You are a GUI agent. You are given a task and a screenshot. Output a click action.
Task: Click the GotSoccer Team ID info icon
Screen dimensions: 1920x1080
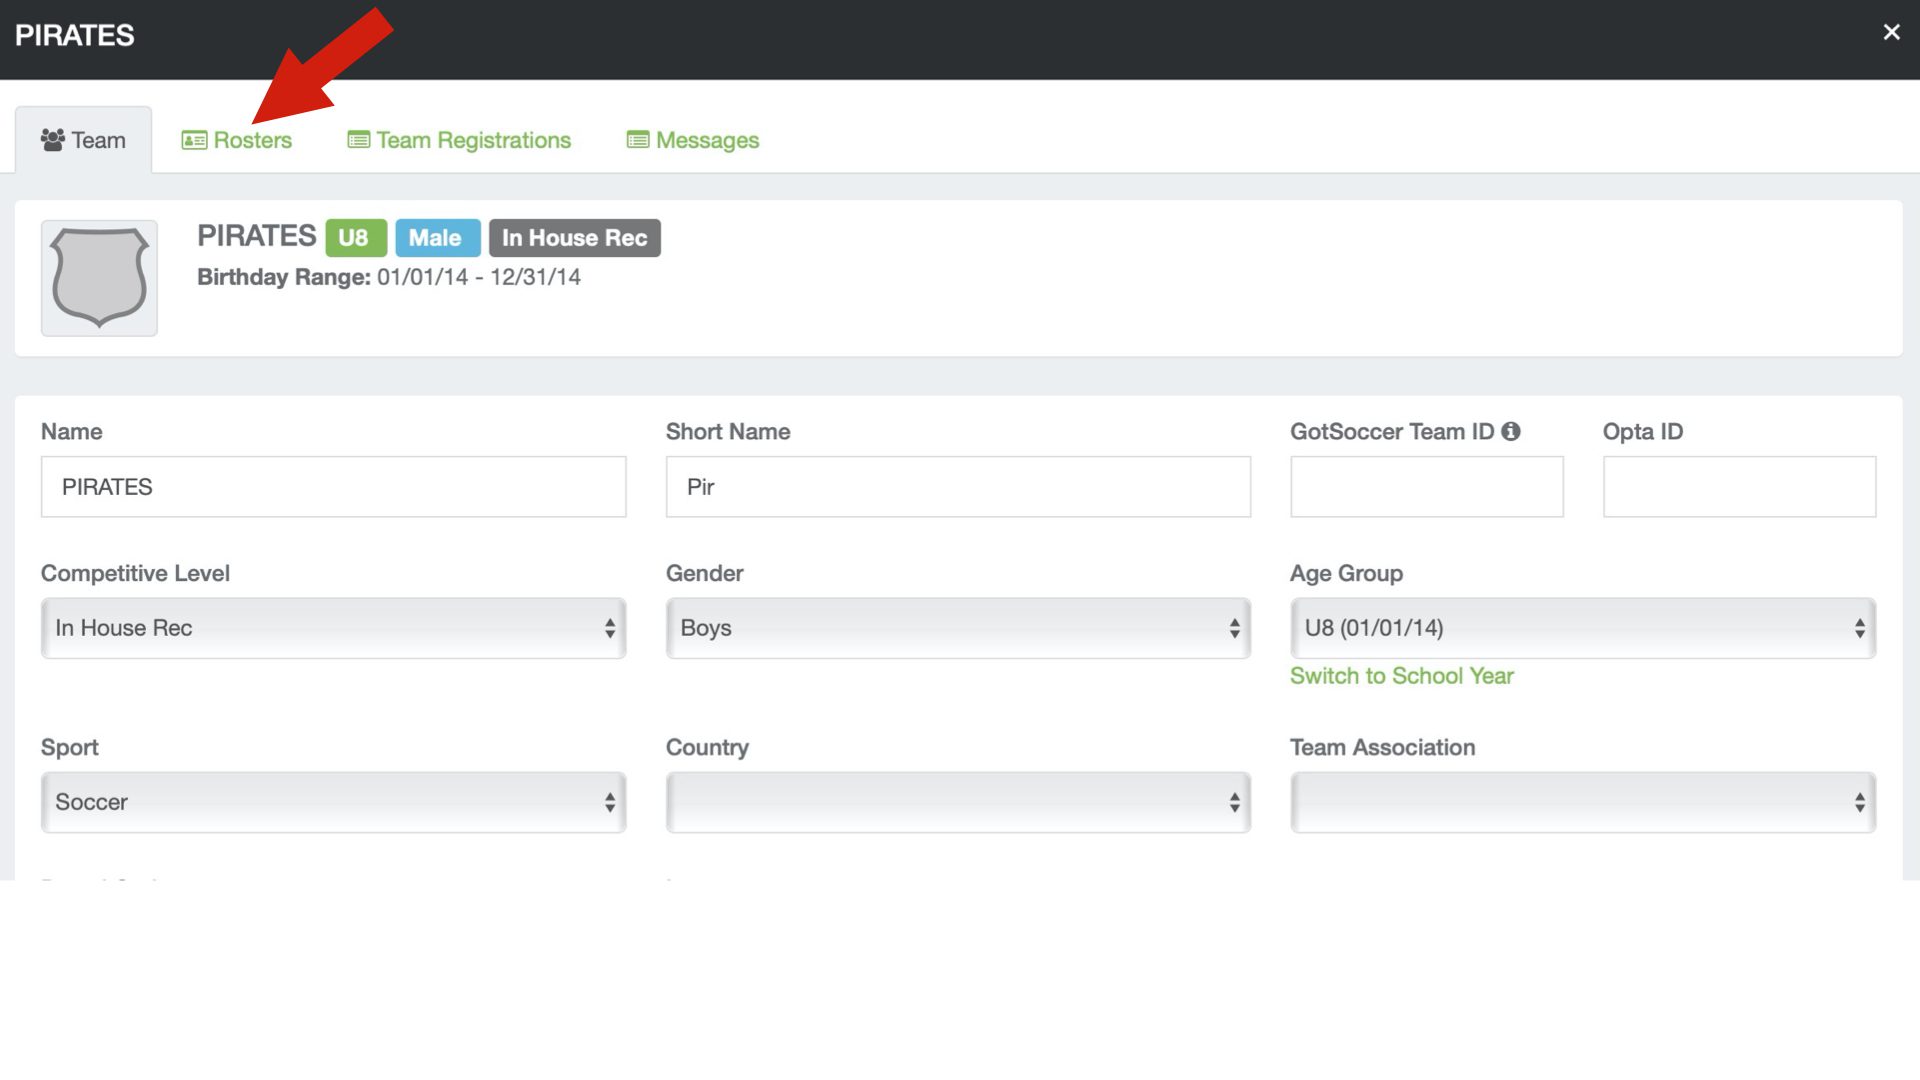[x=1510, y=431]
